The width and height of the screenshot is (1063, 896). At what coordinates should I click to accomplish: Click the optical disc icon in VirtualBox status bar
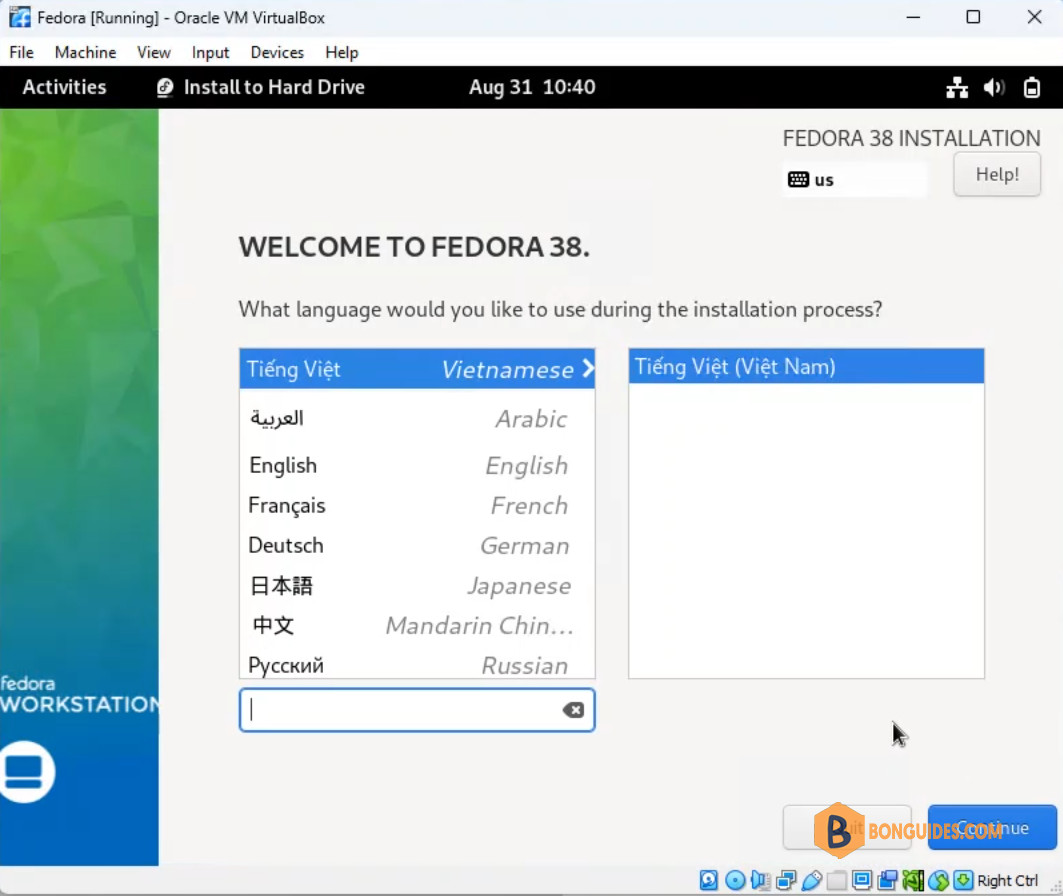(735, 880)
